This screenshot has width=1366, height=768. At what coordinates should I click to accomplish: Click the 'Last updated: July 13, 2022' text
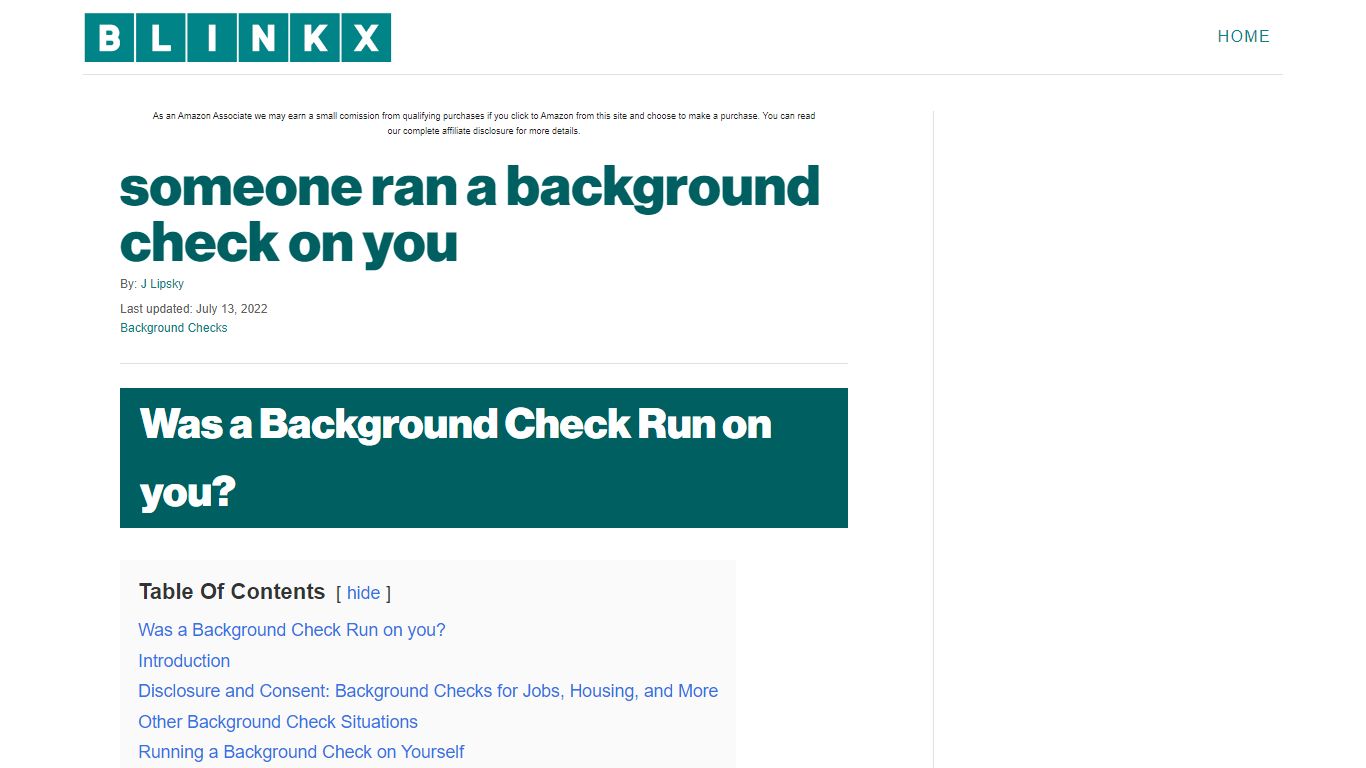click(194, 309)
